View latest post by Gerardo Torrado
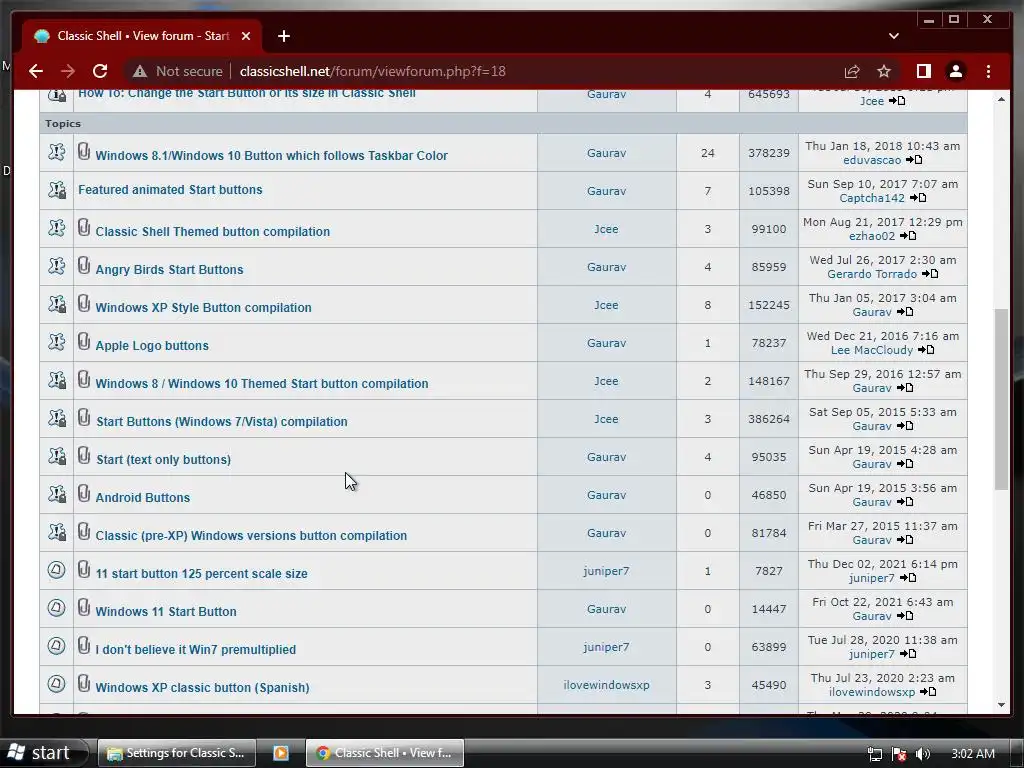The height and width of the screenshot is (768, 1024). [x=931, y=274]
